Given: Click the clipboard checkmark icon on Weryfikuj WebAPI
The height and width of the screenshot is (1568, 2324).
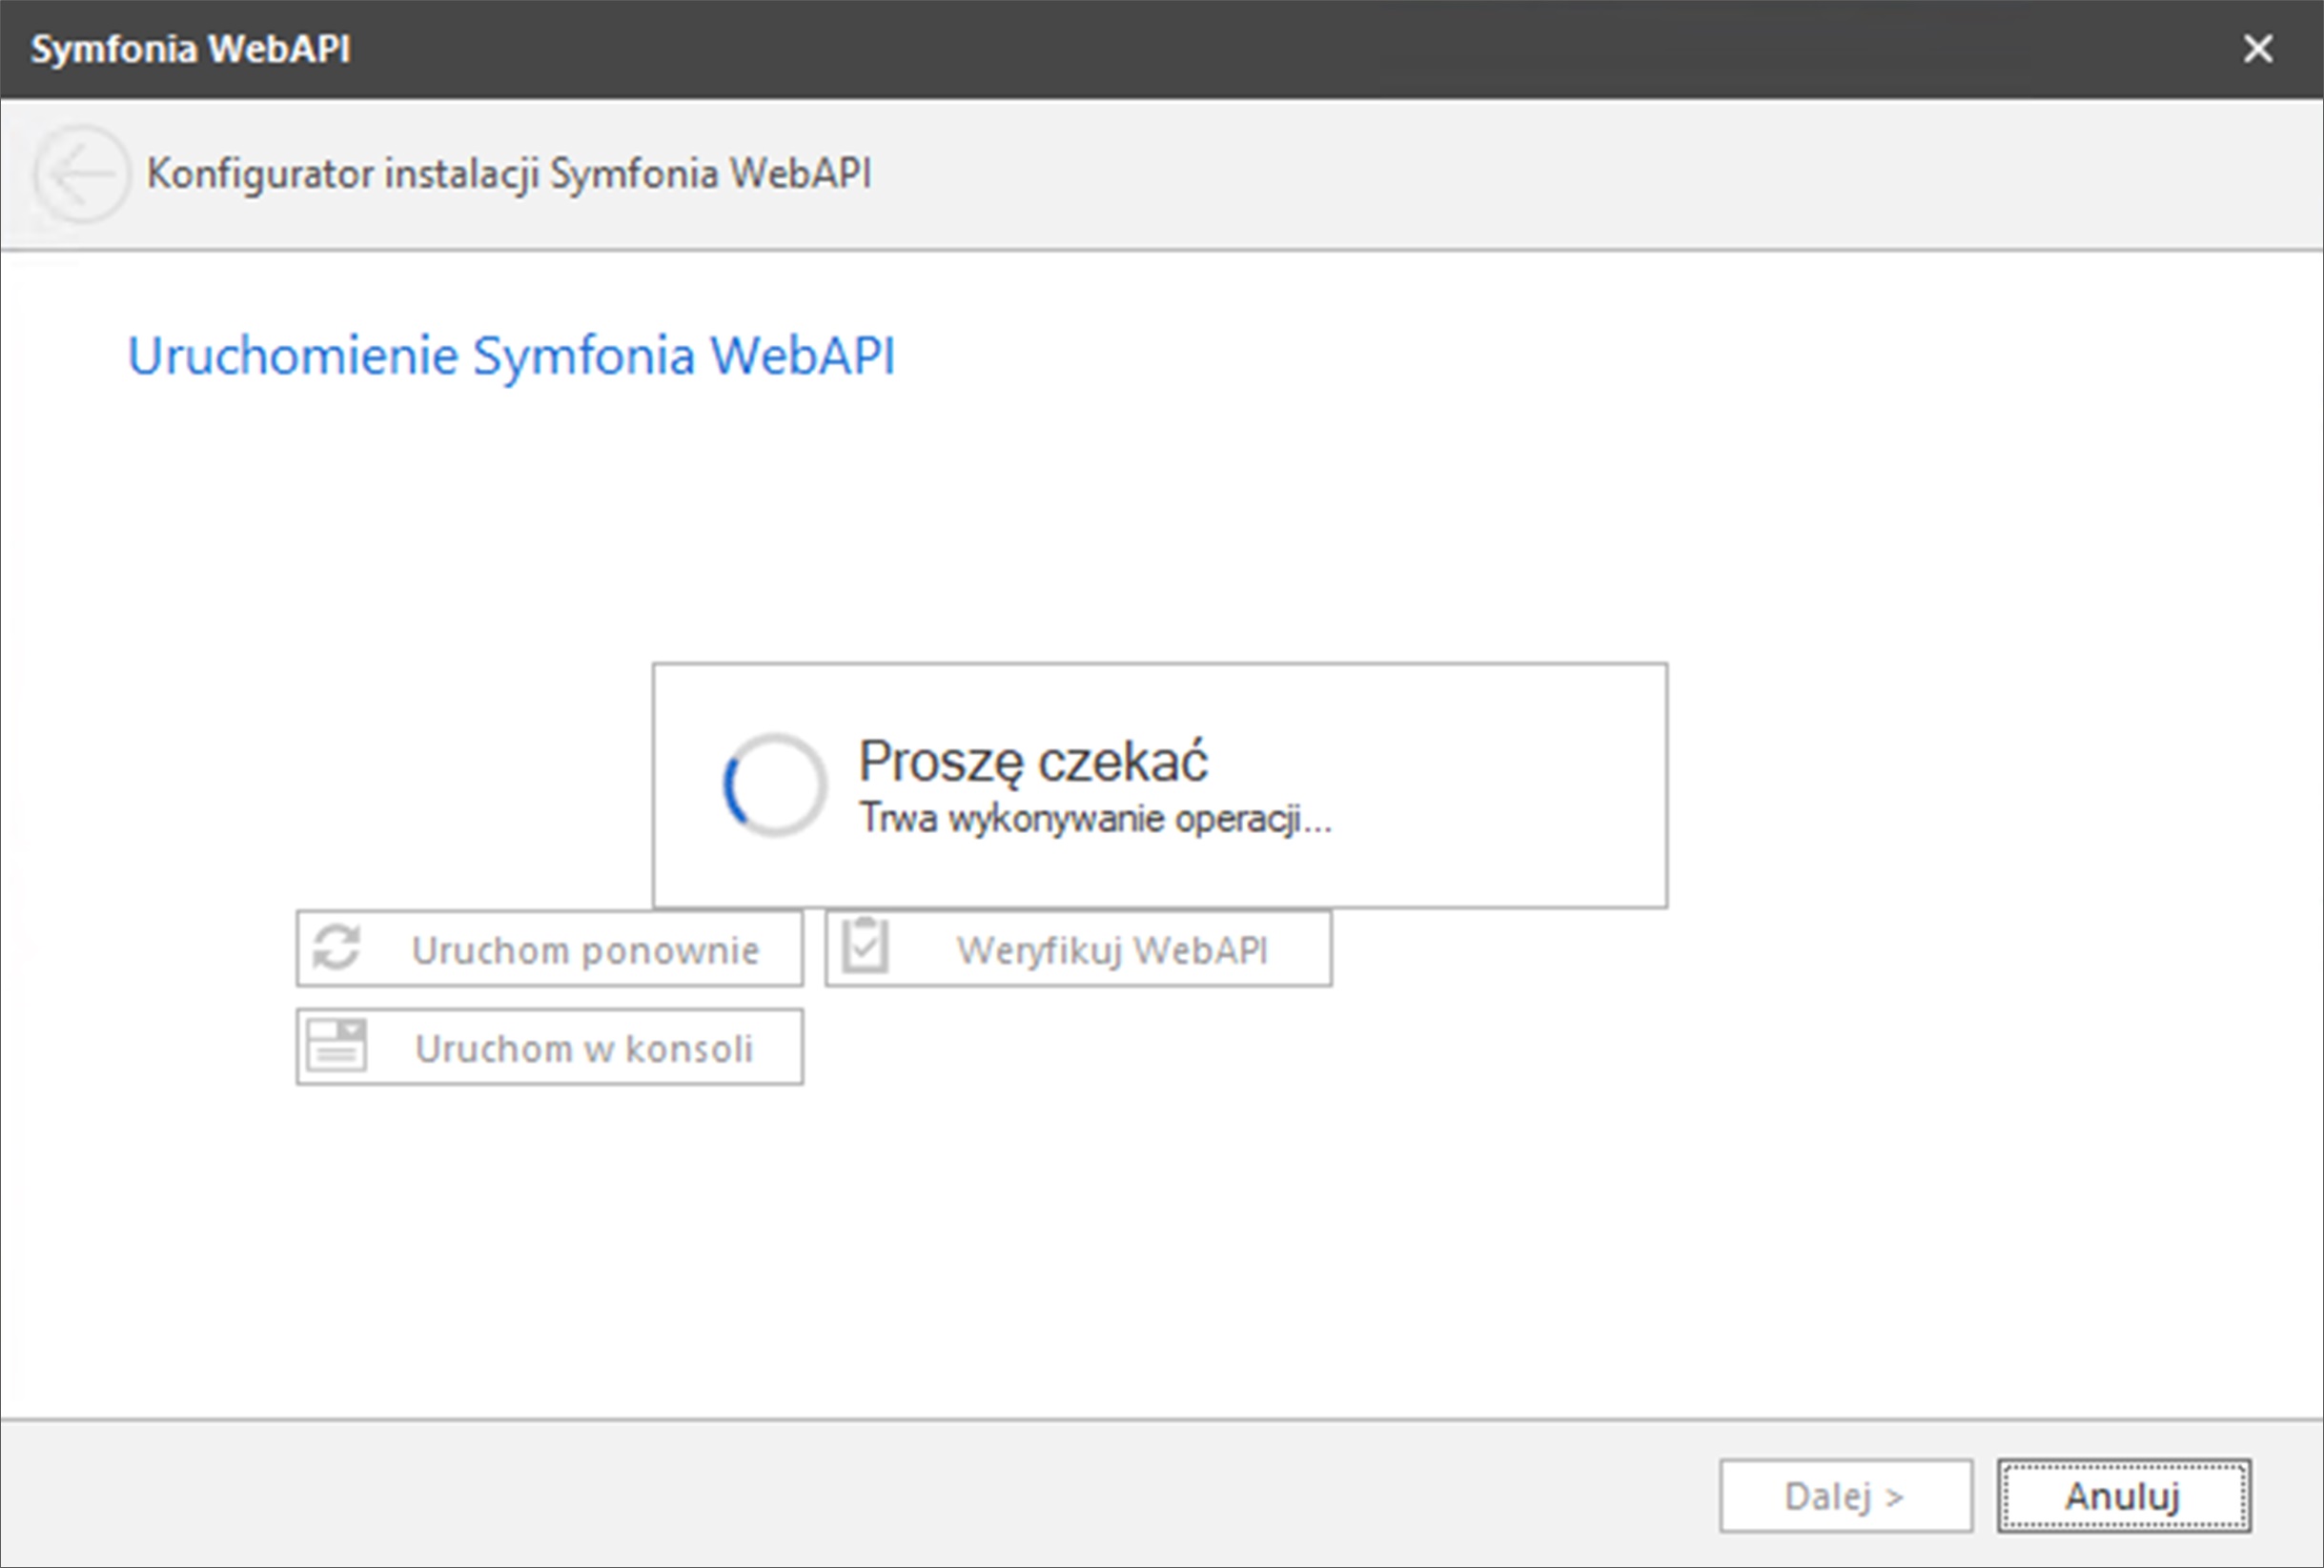Looking at the screenshot, I should (x=864, y=946).
